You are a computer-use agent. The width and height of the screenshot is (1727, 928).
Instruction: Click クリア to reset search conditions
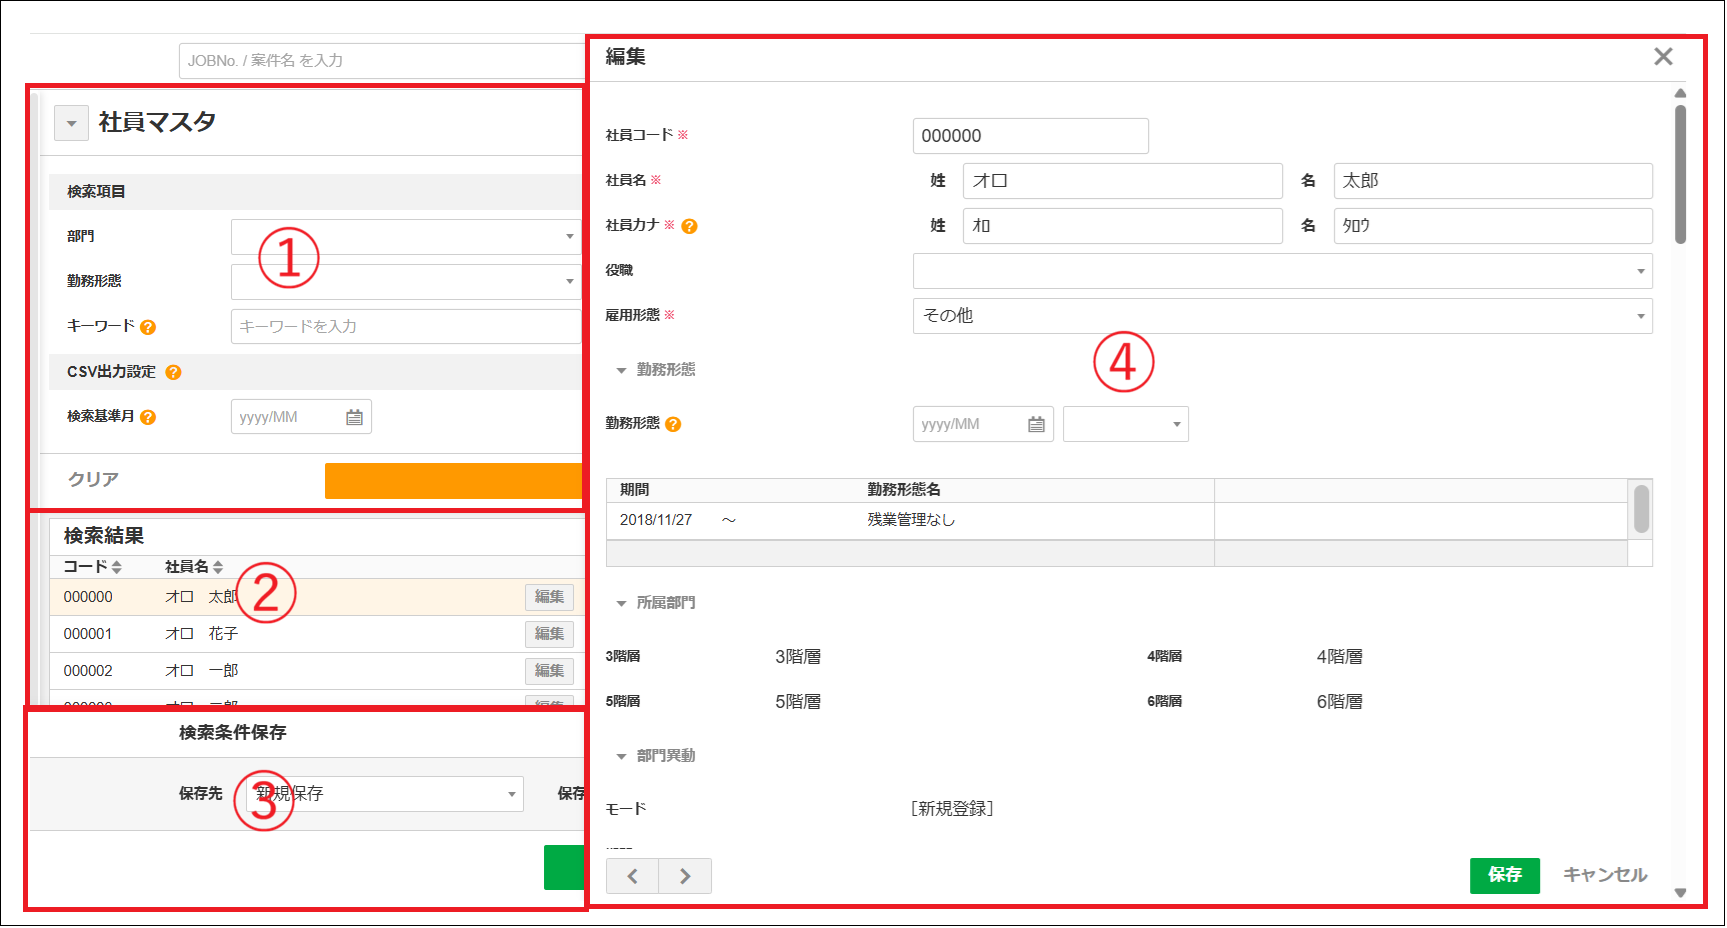93,480
